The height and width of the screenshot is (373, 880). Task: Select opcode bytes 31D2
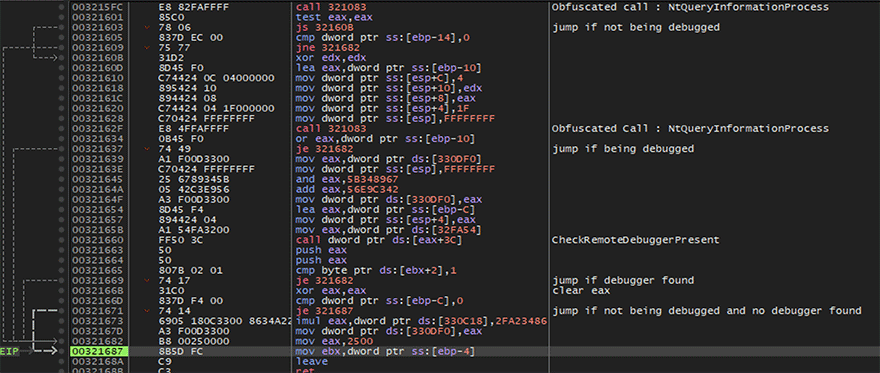tap(172, 58)
